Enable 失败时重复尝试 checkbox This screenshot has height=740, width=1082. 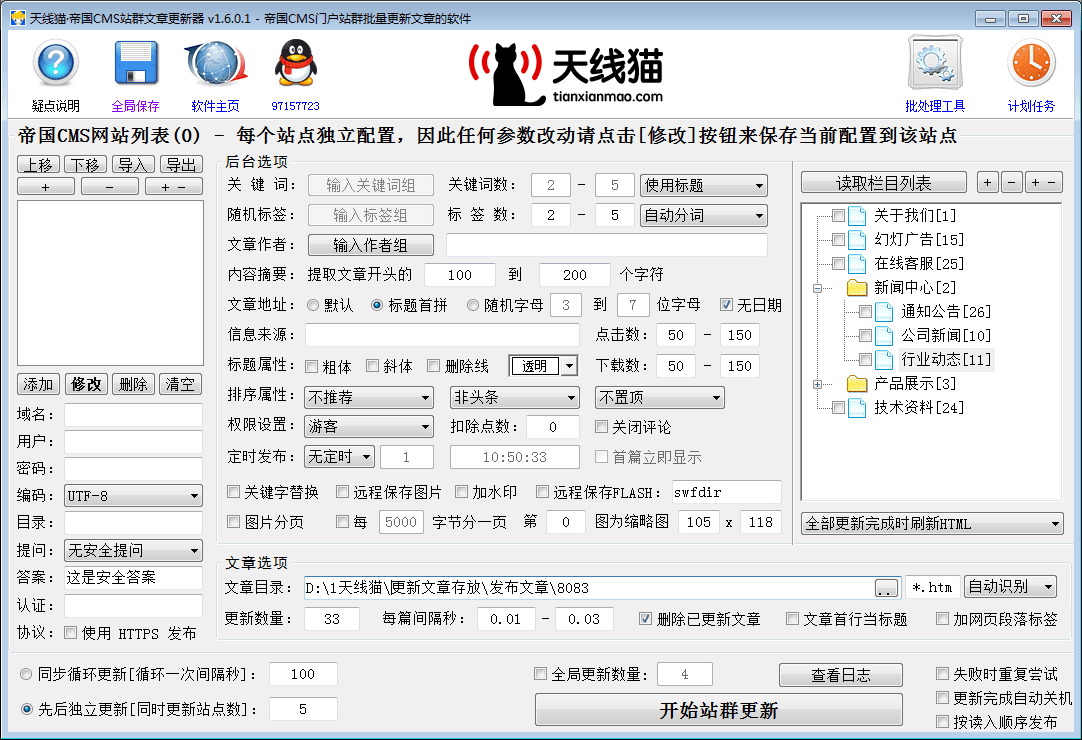point(942,673)
